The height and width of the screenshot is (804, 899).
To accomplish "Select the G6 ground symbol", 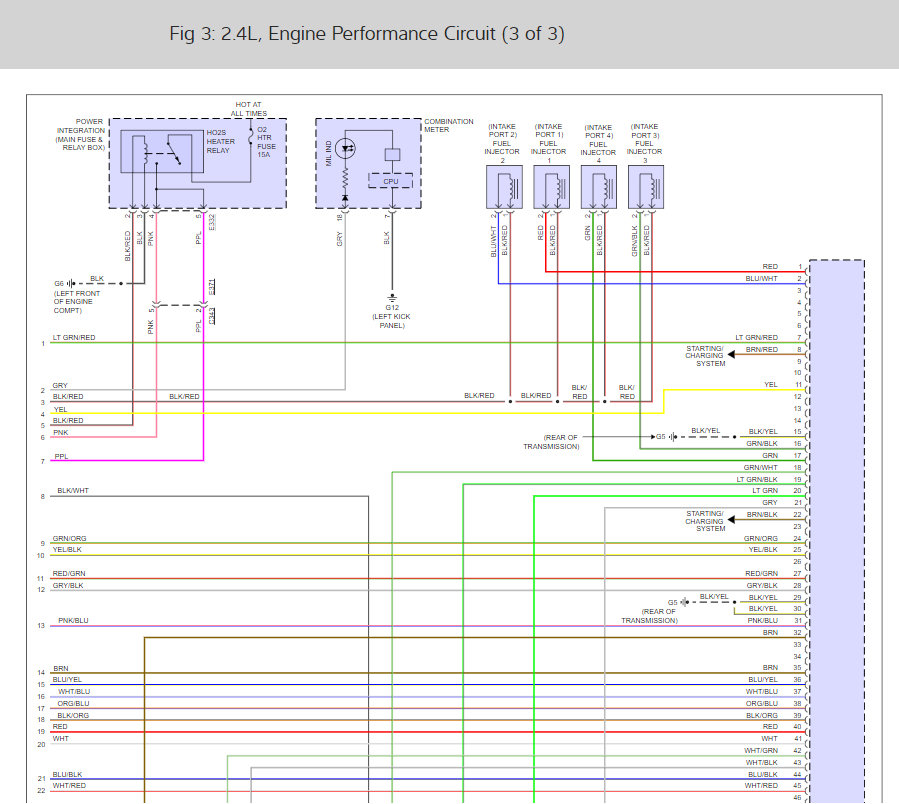I will coord(72,283).
